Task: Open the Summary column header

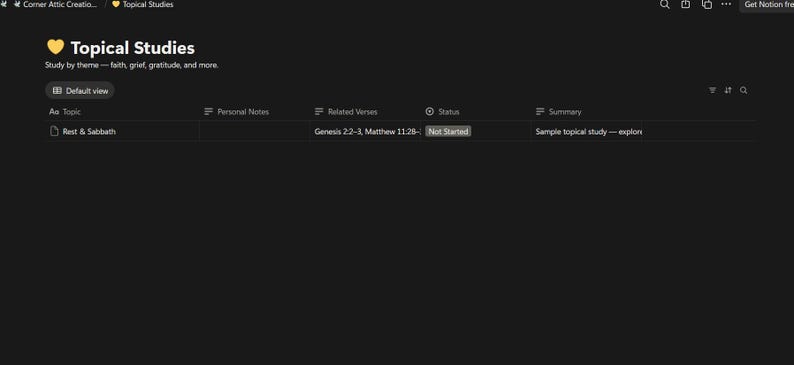Action: (586, 112)
